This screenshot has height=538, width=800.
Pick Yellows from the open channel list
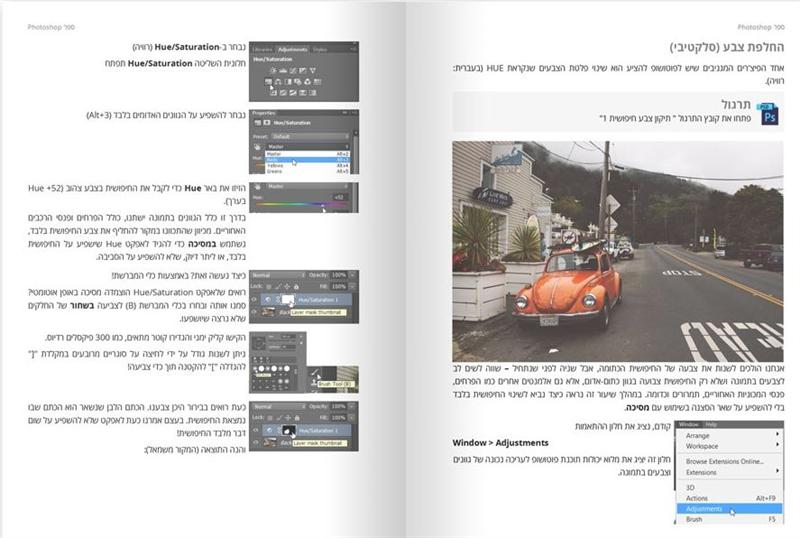pyautogui.click(x=307, y=165)
